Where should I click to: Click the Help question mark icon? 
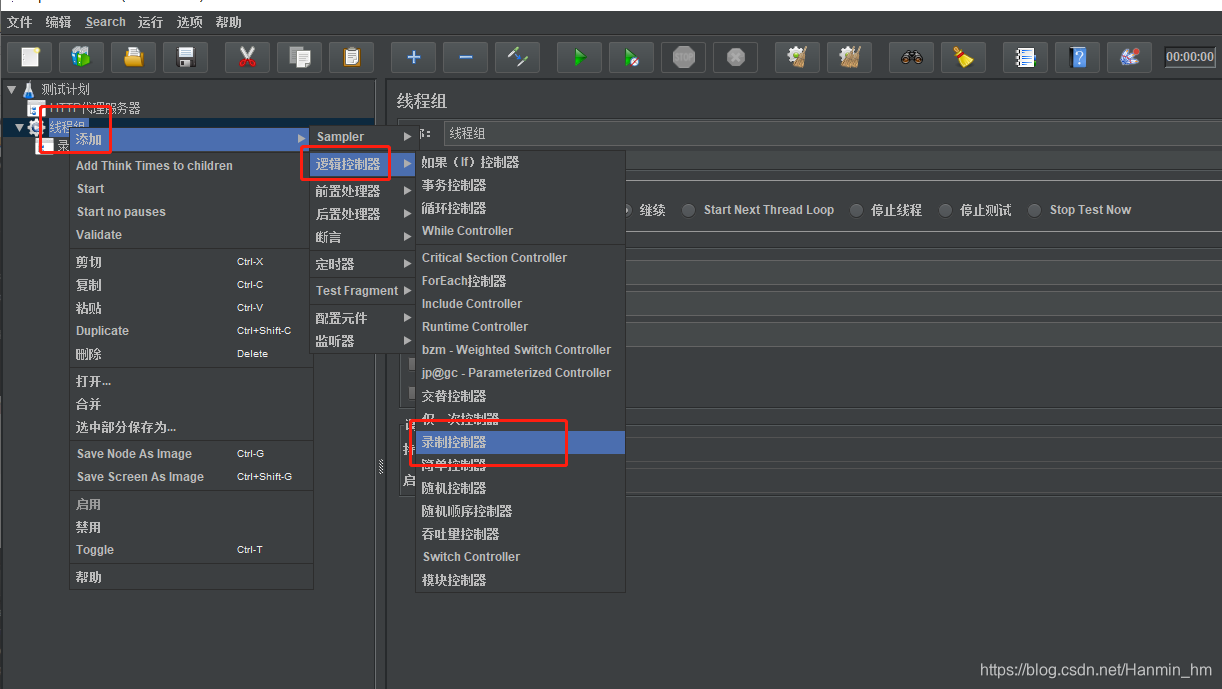point(1077,57)
